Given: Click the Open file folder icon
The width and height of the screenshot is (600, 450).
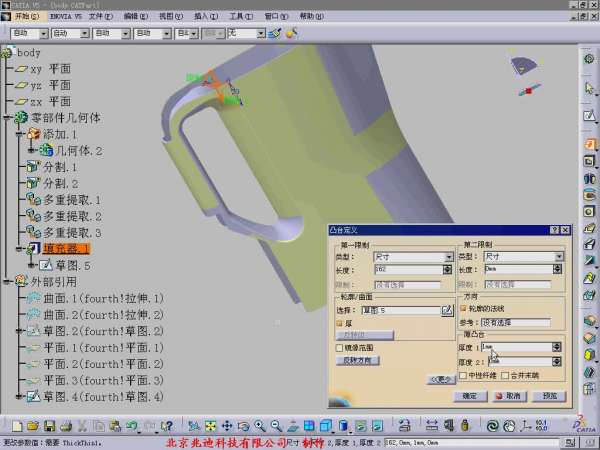Looking at the screenshot, I should (33, 426).
